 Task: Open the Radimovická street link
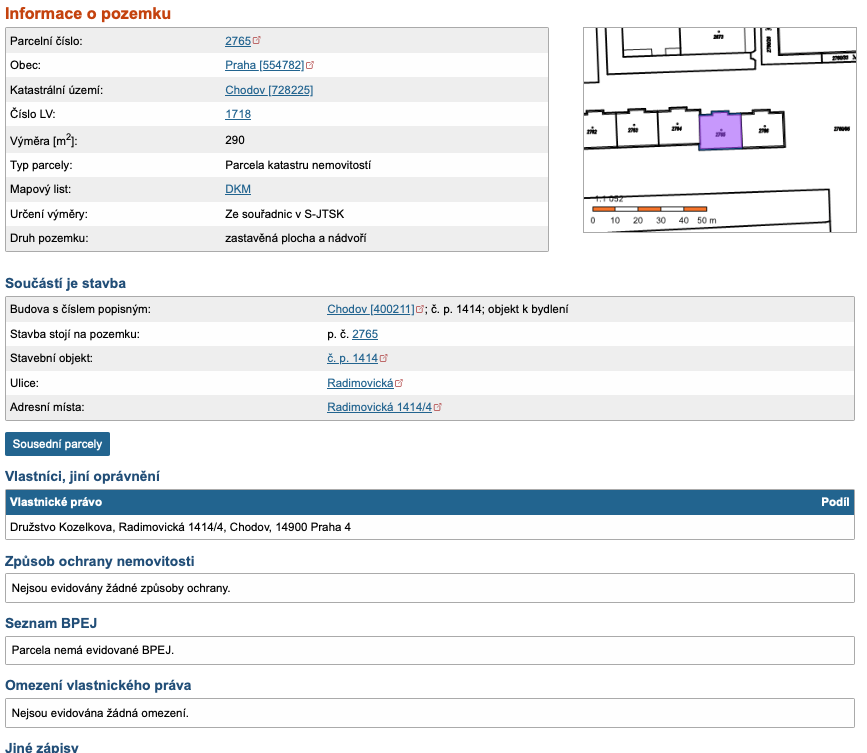(360, 383)
